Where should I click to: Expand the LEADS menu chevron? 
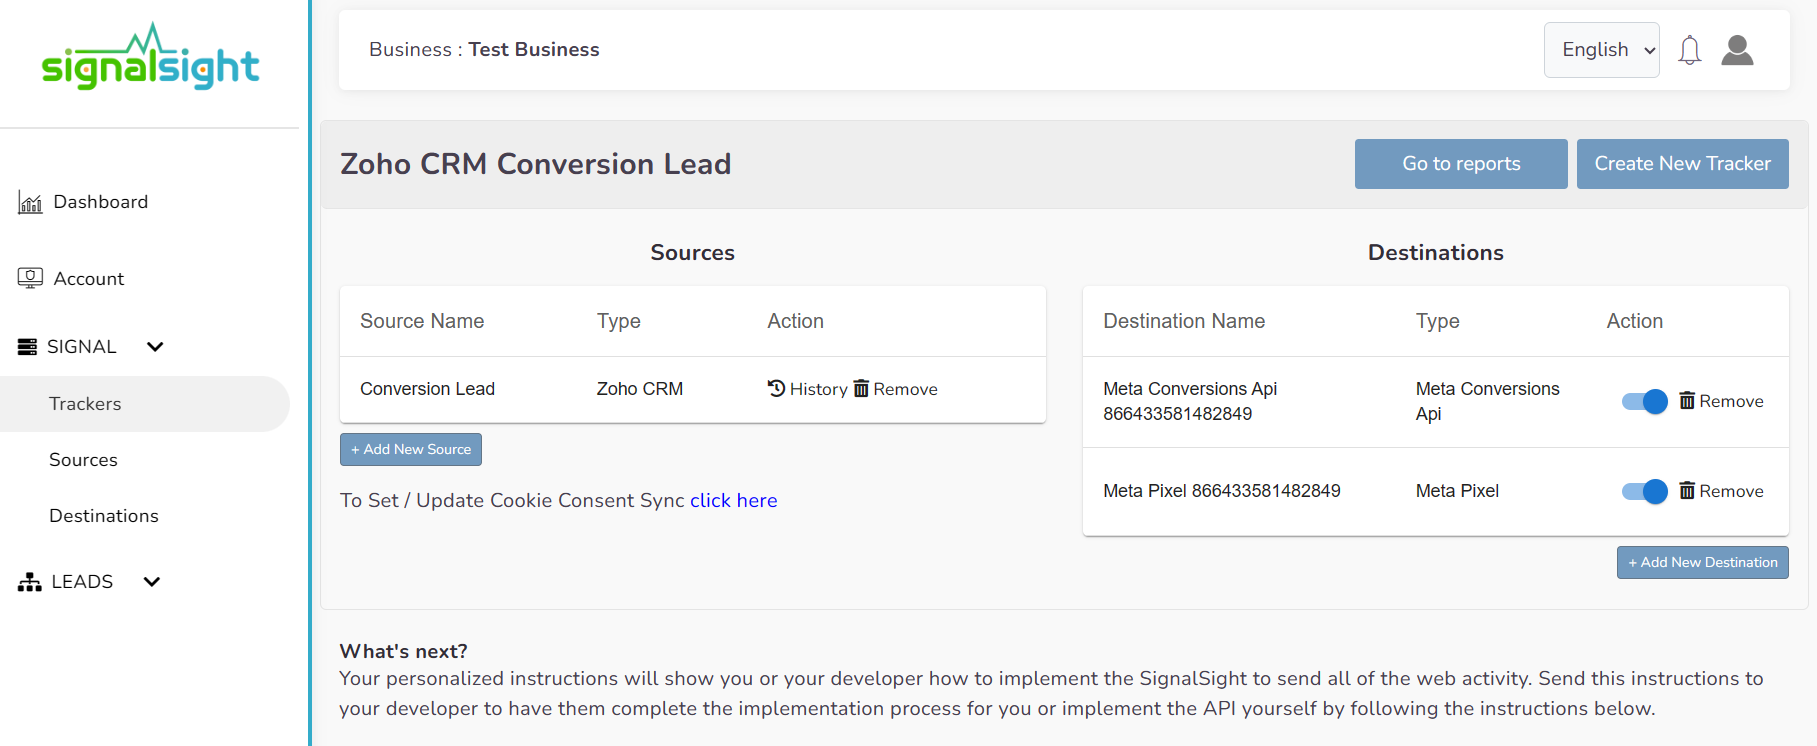tap(152, 582)
